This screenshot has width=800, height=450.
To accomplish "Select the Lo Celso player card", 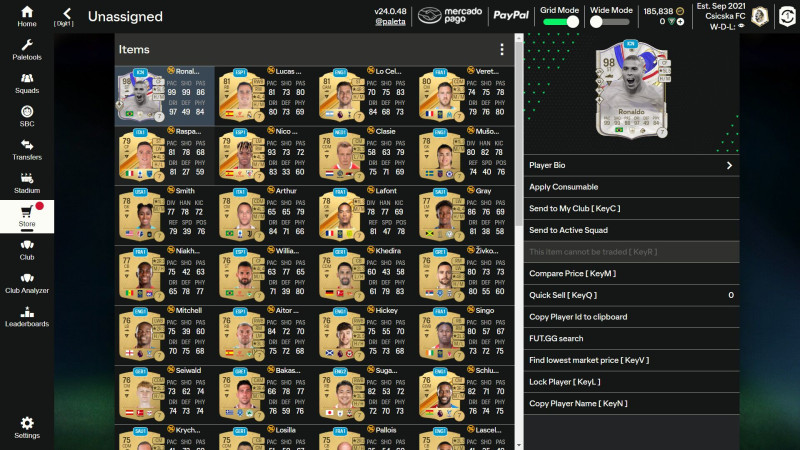I will pyautogui.click(x=364, y=95).
